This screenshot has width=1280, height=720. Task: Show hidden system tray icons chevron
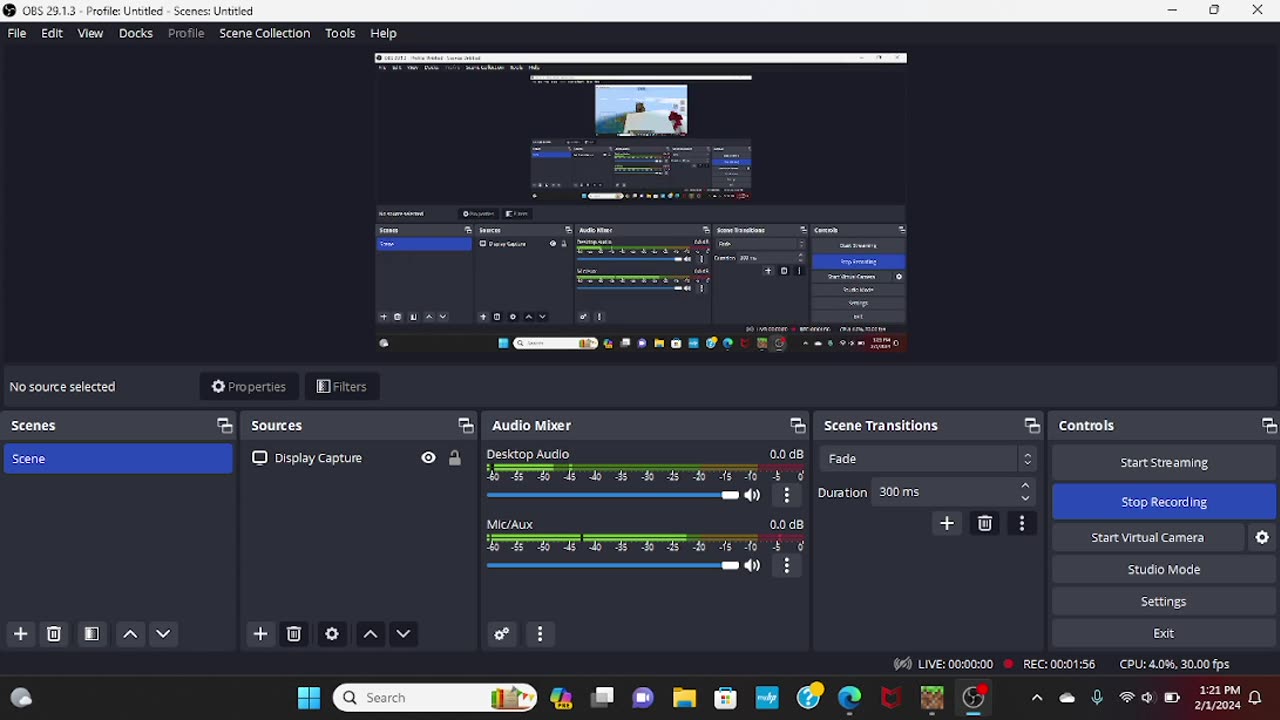[1037, 698]
